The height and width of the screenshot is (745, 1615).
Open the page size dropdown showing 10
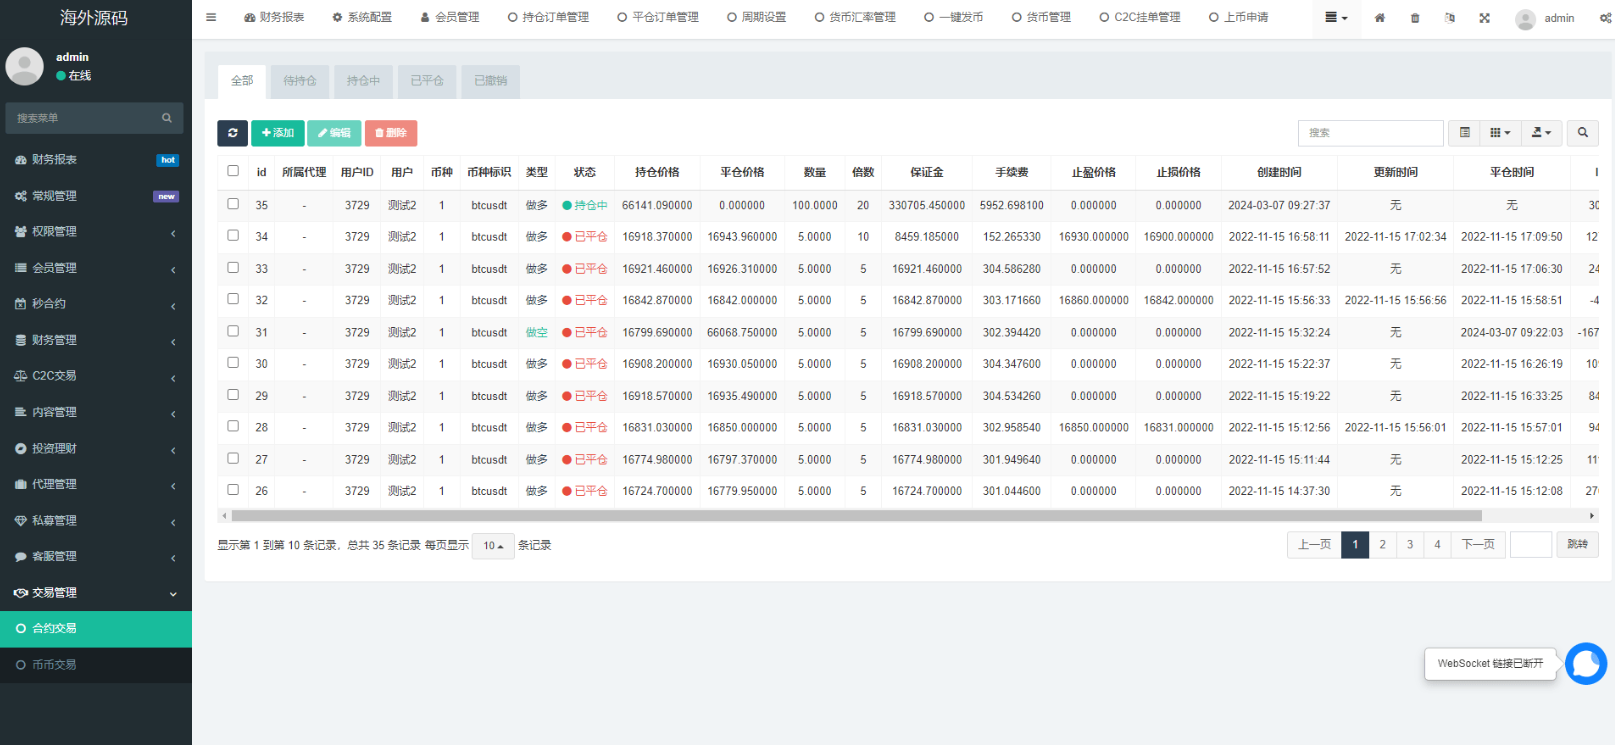coord(493,546)
